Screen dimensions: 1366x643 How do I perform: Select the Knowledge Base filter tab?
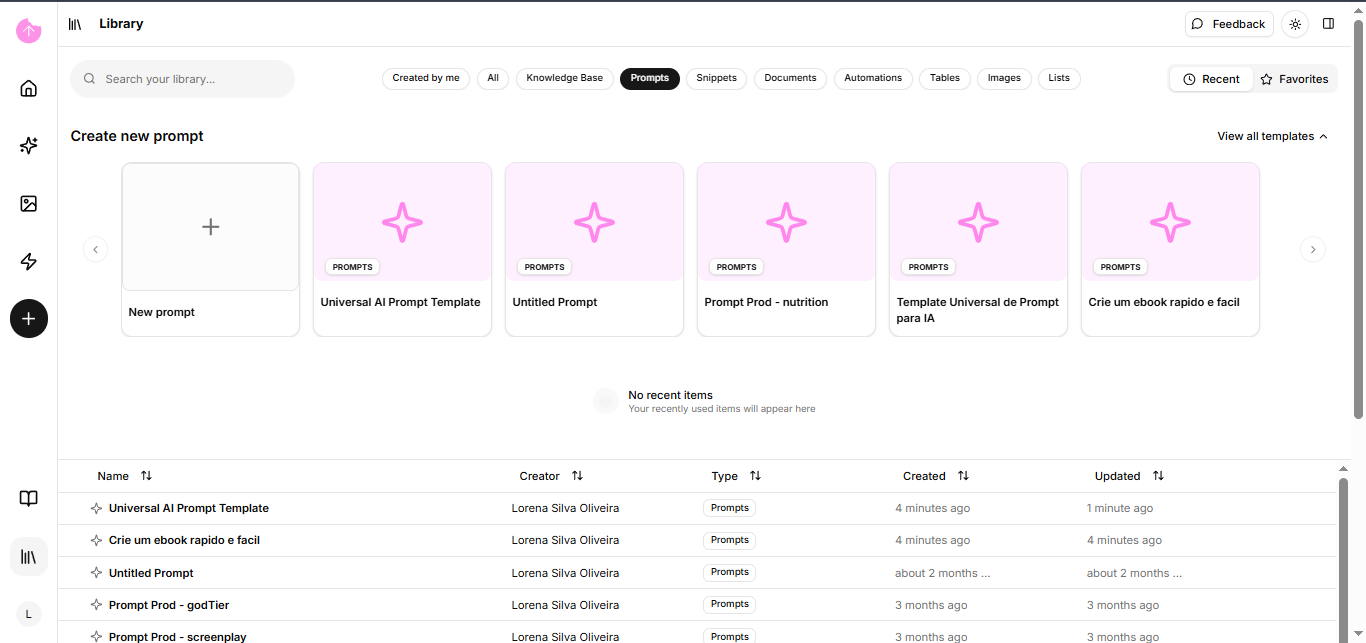[564, 78]
